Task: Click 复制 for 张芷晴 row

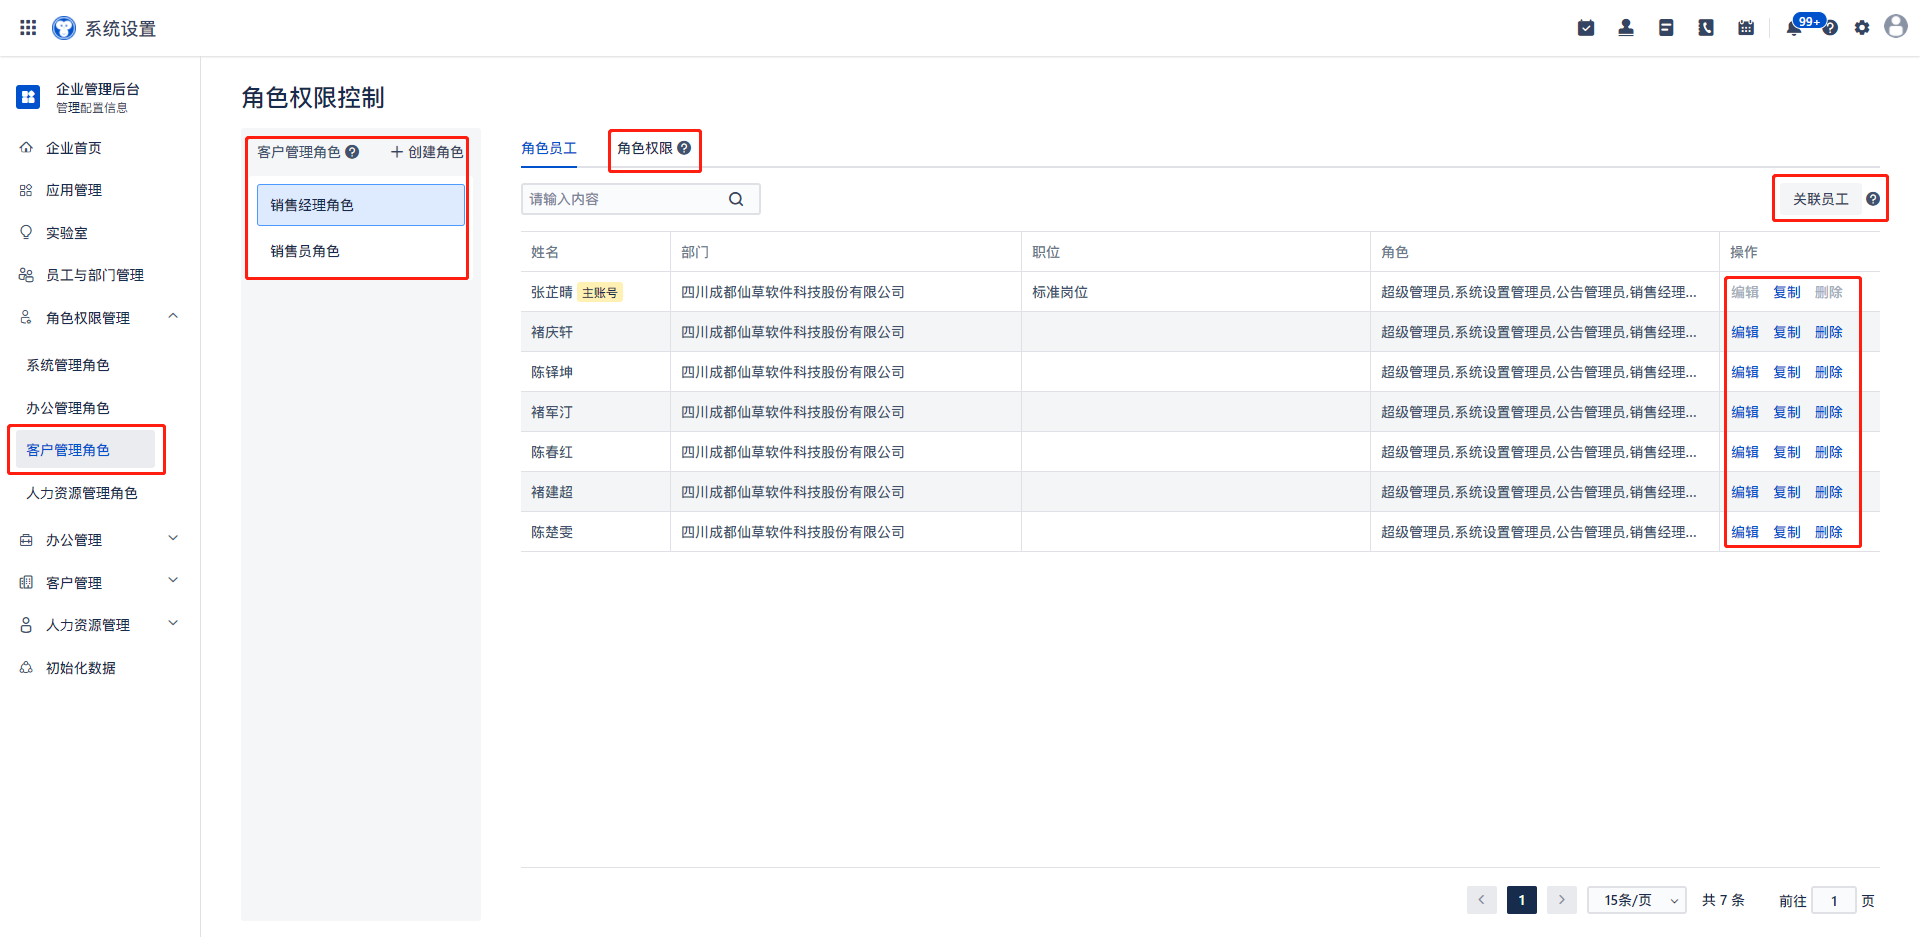Action: [1787, 292]
